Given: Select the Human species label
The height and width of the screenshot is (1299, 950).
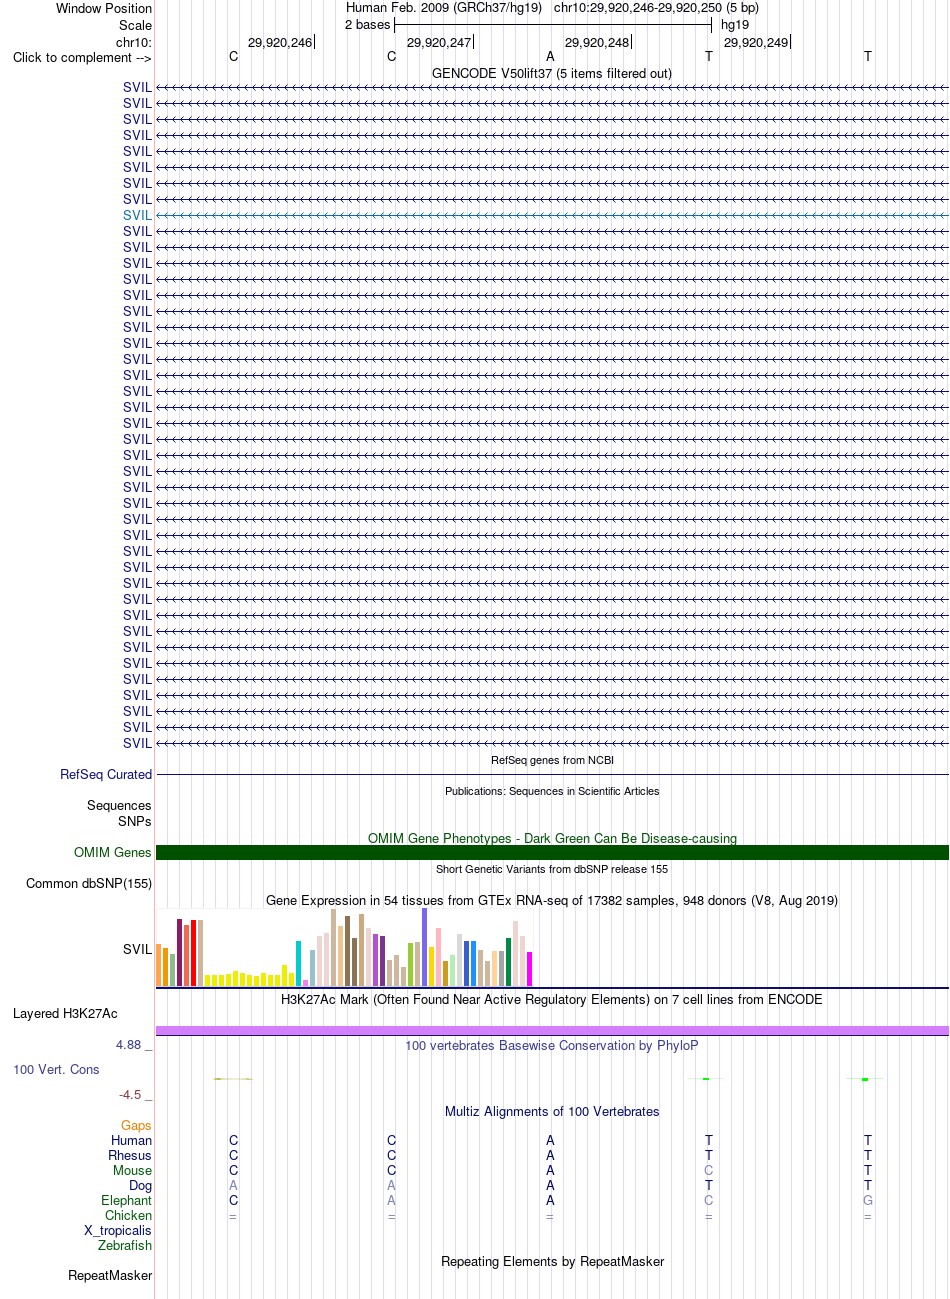Looking at the screenshot, I should tap(132, 1141).
